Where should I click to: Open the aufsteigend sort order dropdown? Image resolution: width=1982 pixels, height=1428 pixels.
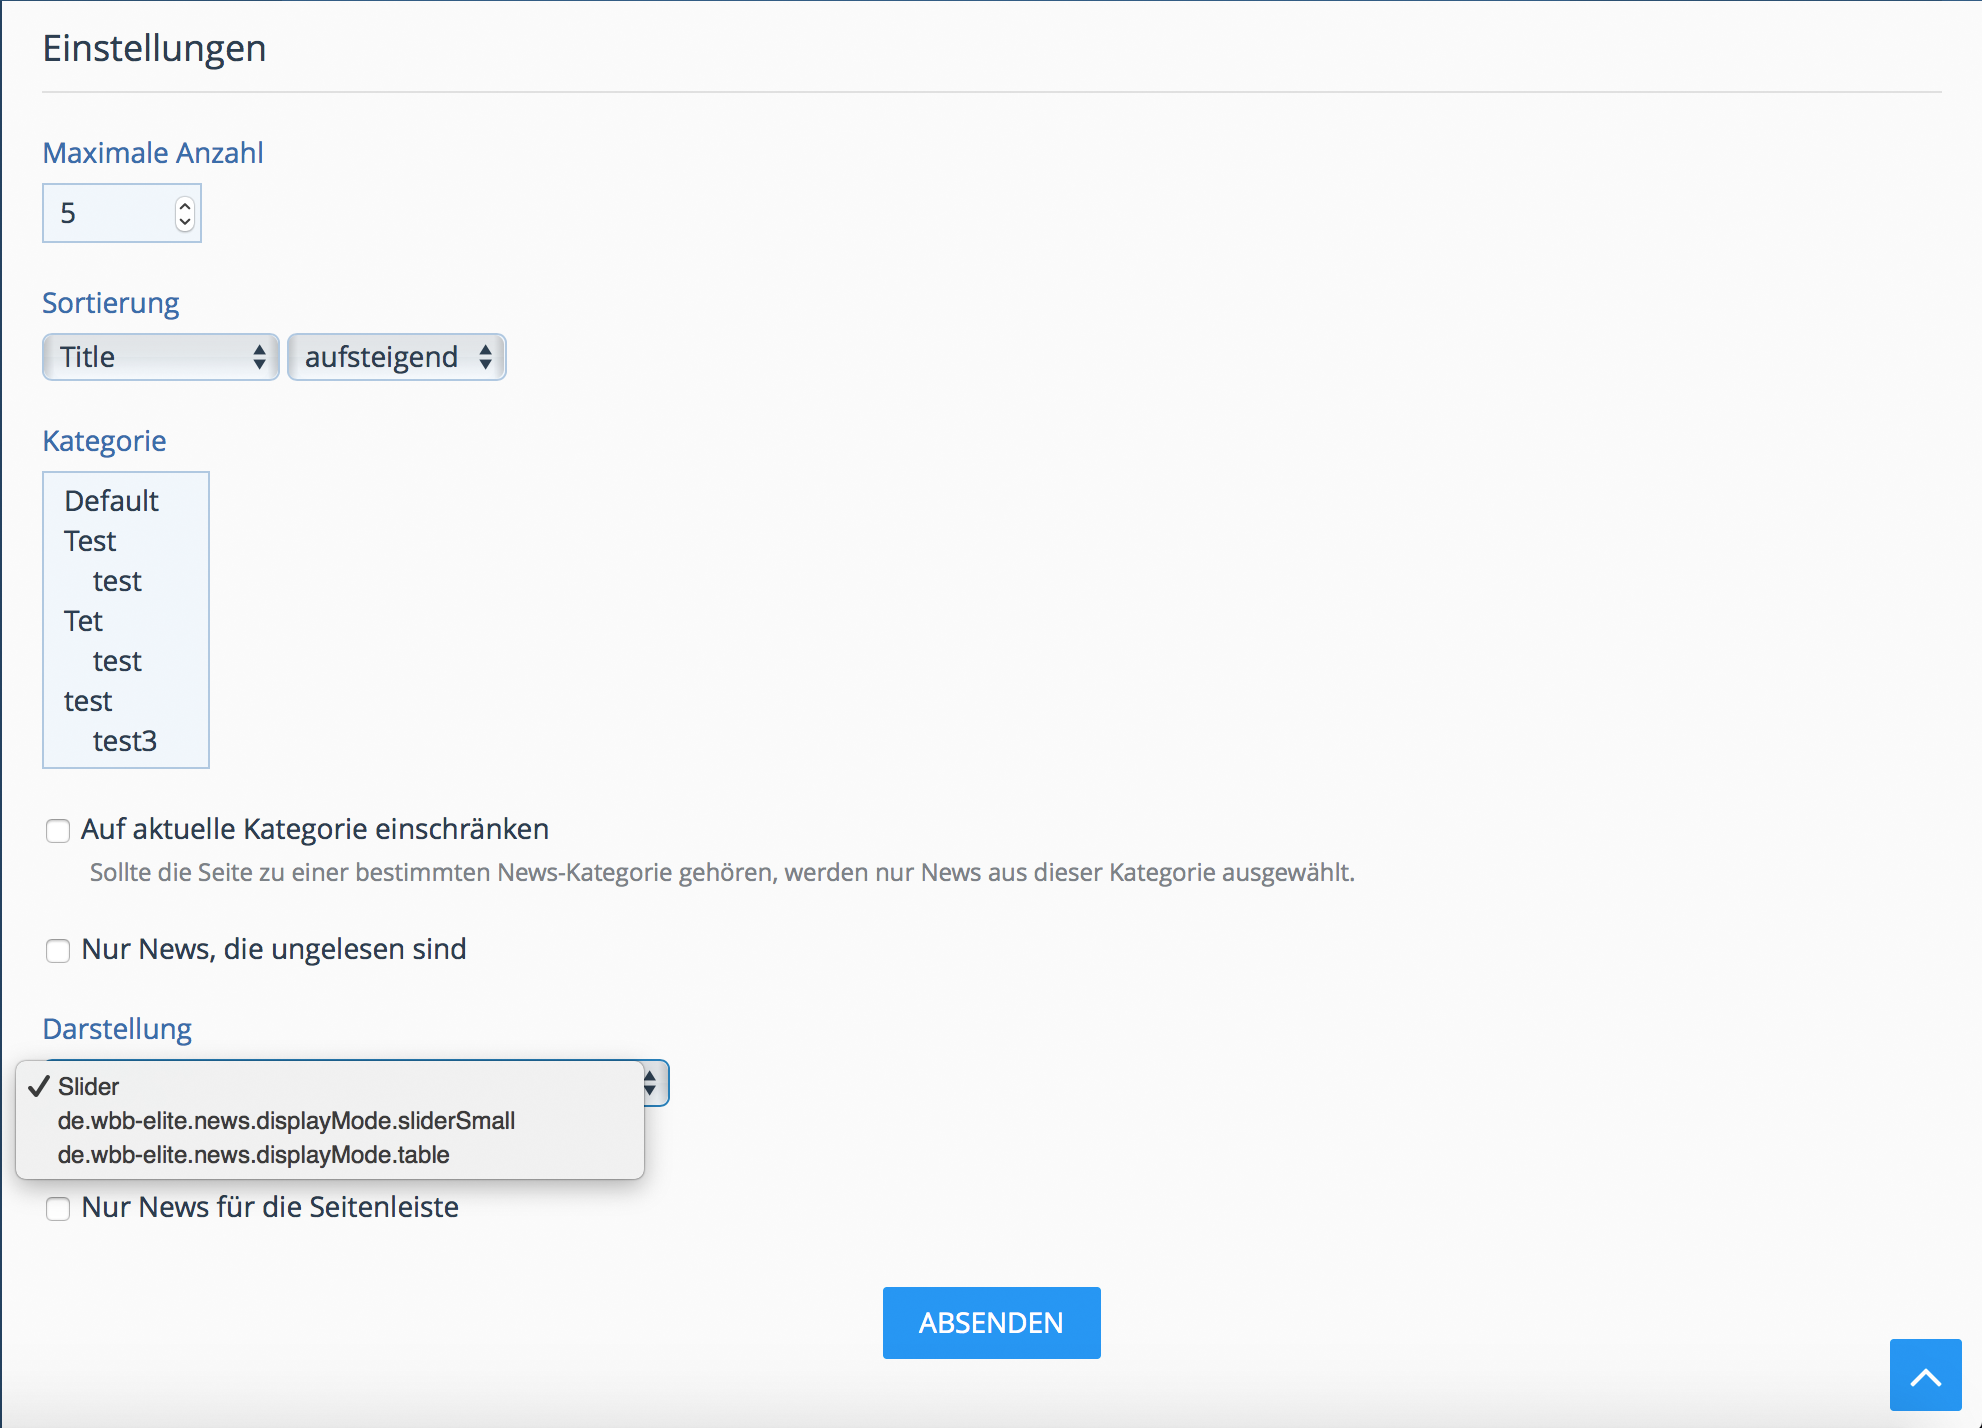397,357
